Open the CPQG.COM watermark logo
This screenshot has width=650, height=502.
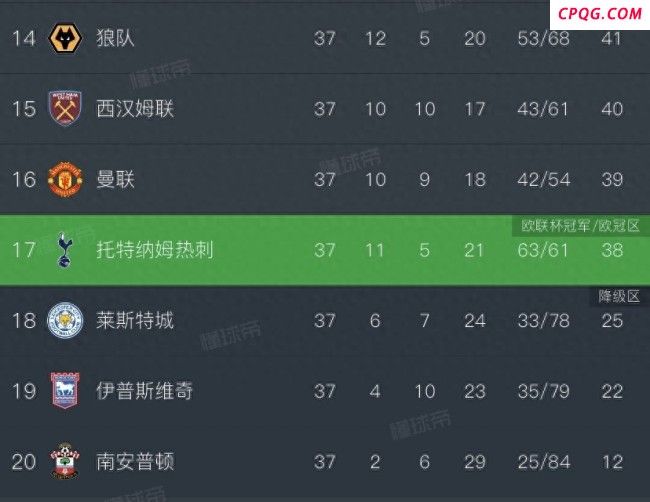pos(599,14)
